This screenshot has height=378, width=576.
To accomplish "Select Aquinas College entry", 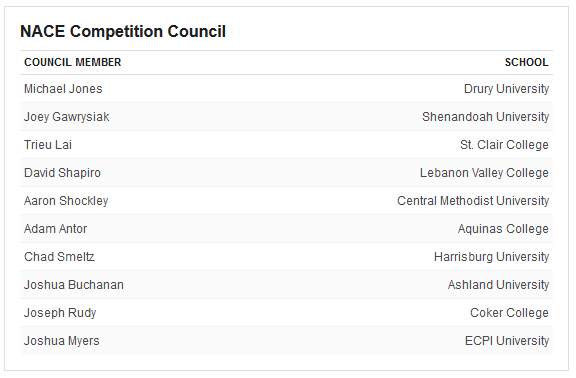I will (x=503, y=229).
